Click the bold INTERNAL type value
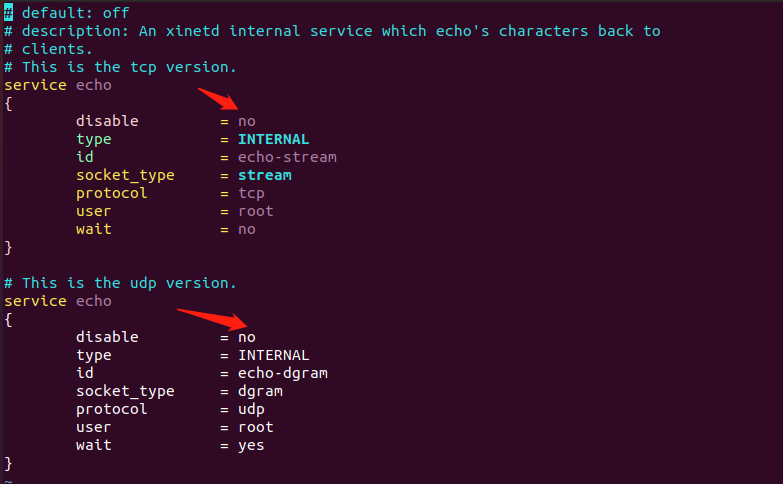 273,139
